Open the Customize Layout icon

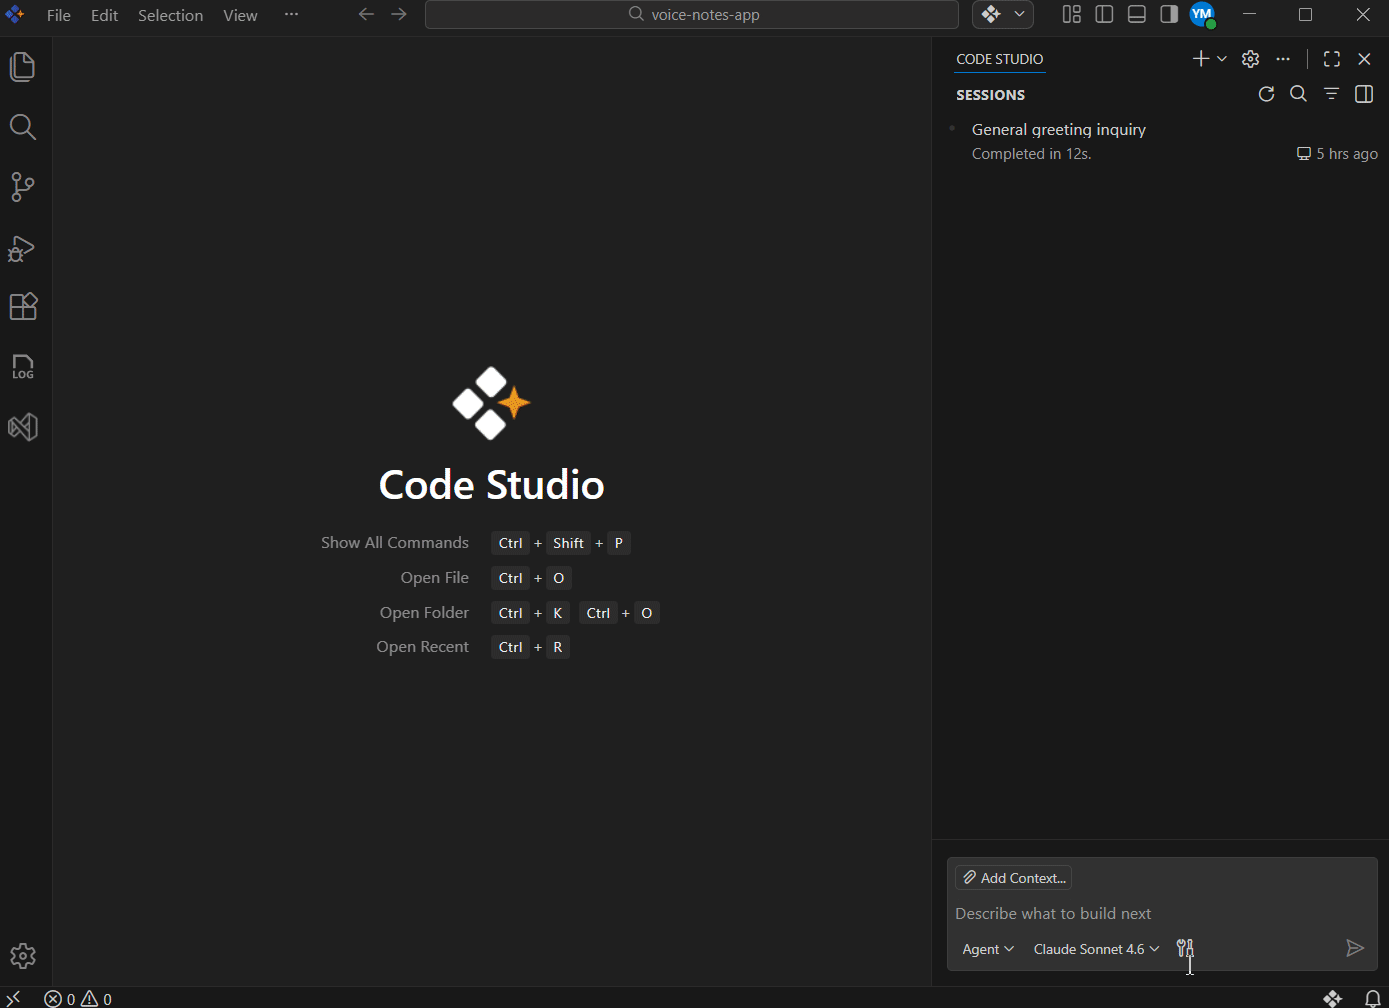point(1072,14)
